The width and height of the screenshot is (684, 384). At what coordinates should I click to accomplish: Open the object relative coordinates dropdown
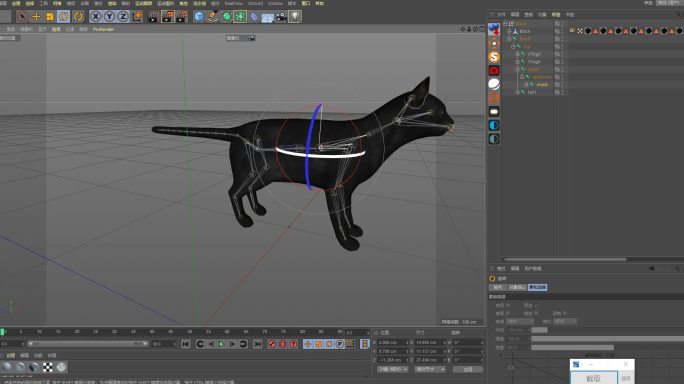click(x=393, y=369)
